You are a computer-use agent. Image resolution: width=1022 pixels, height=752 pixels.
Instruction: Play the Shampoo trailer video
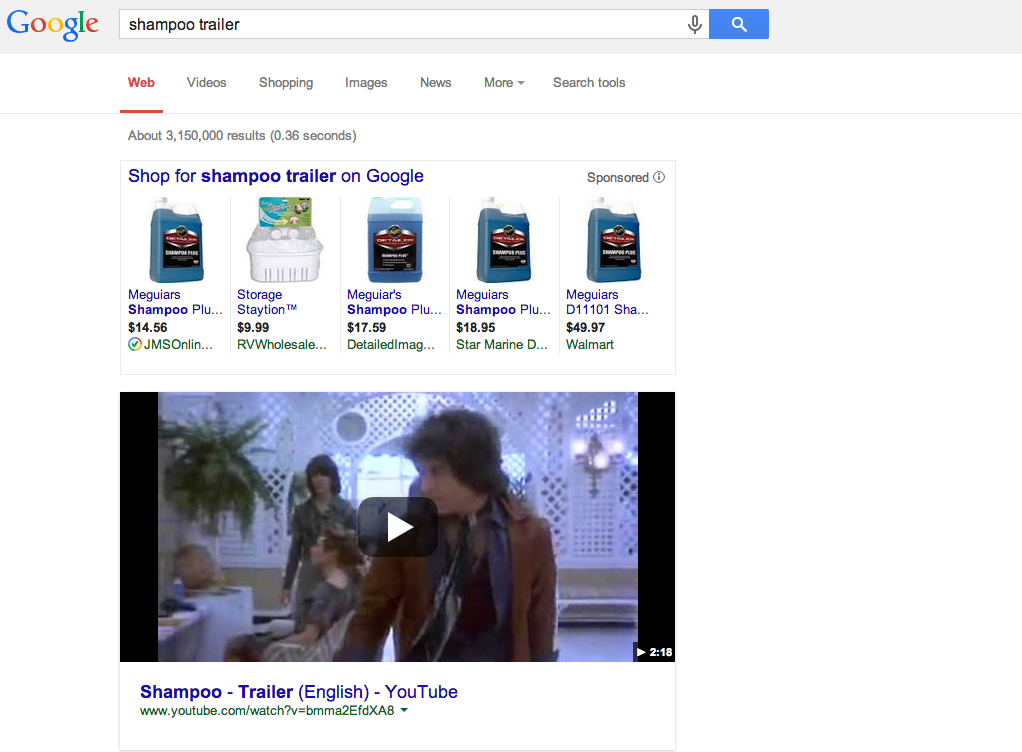click(398, 527)
